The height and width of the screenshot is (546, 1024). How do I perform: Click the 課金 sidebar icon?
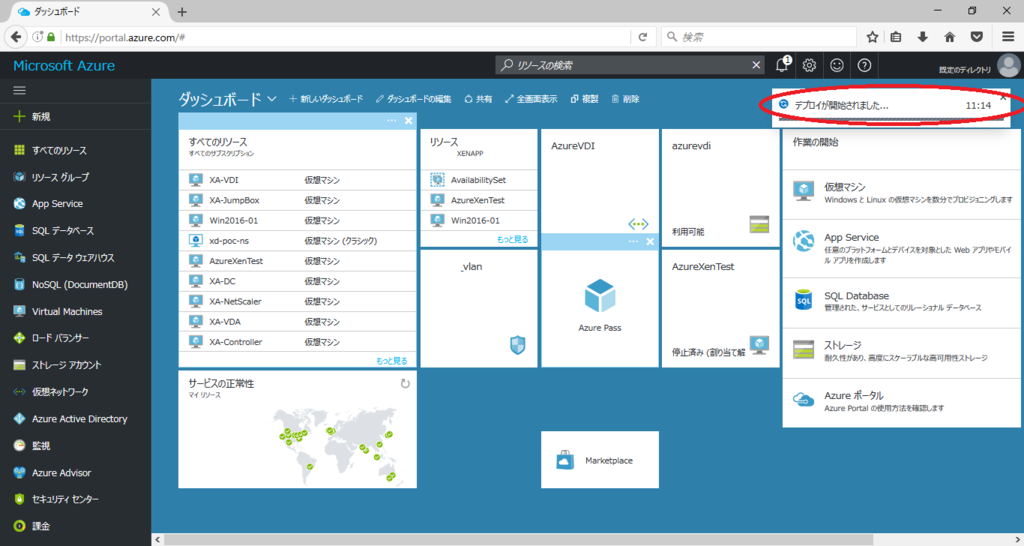coord(20,526)
